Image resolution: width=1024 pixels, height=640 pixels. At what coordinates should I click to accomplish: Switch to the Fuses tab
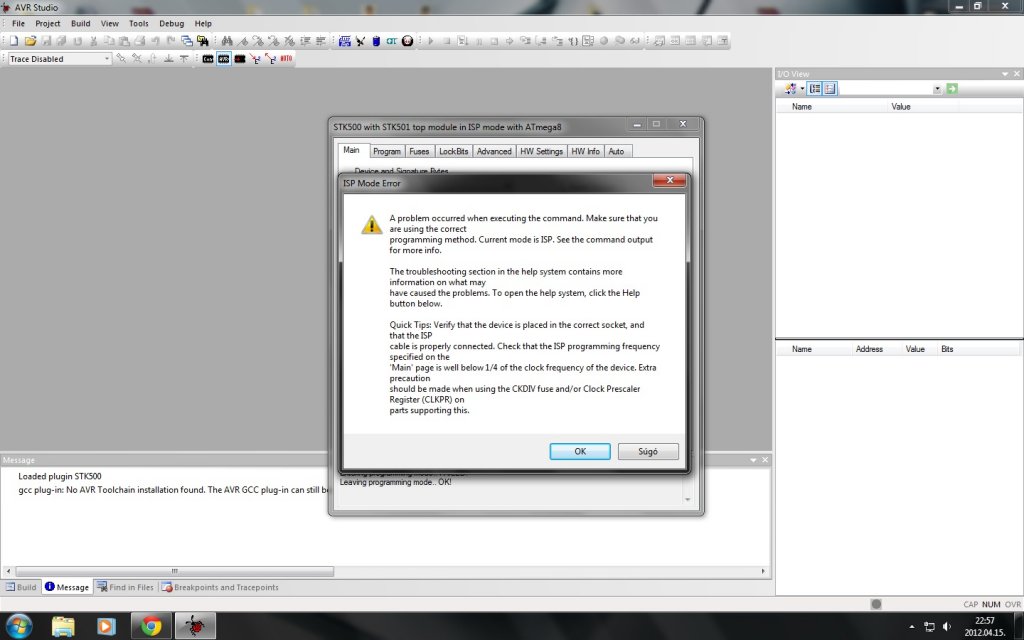[419, 152]
